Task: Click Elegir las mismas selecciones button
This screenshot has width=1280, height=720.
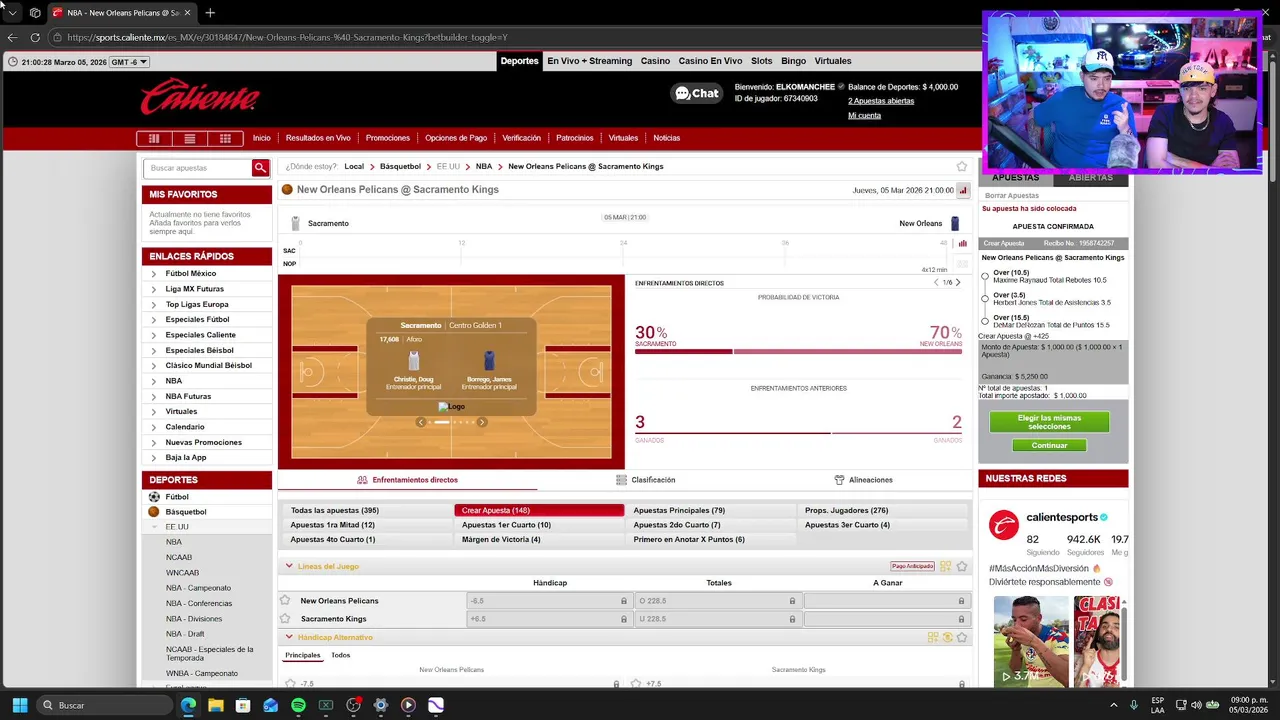Action: coord(1049,422)
